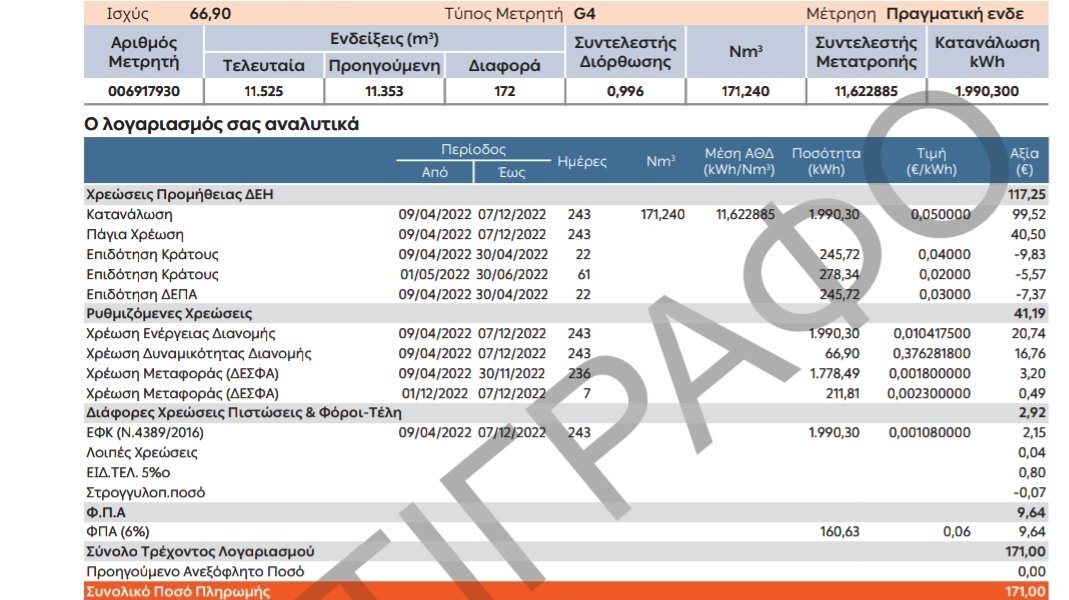Select 'Τύπος Μετρητή' value G4
The height and width of the screenshot is (600, 1069).
click(584, 14)
